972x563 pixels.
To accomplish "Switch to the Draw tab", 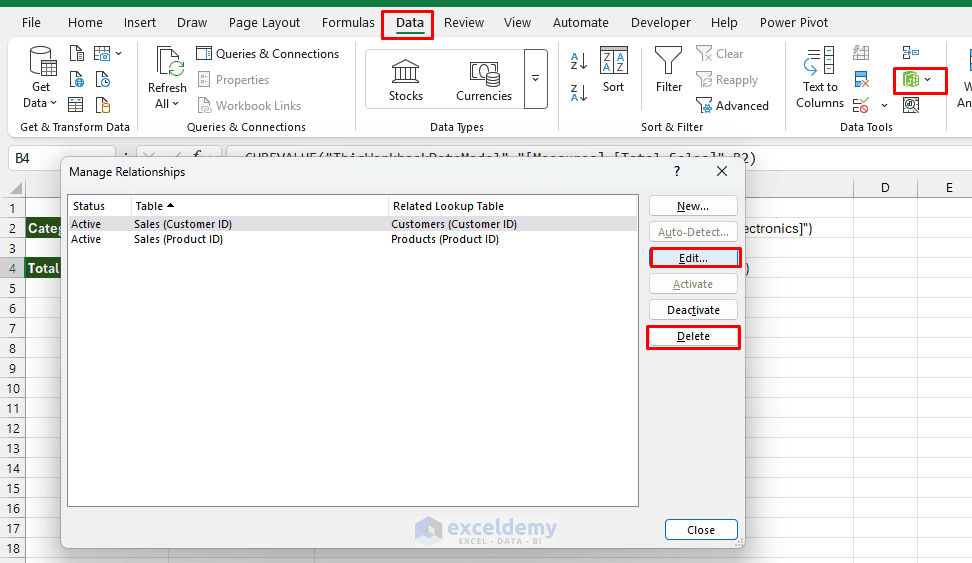I will pos(192,23).
